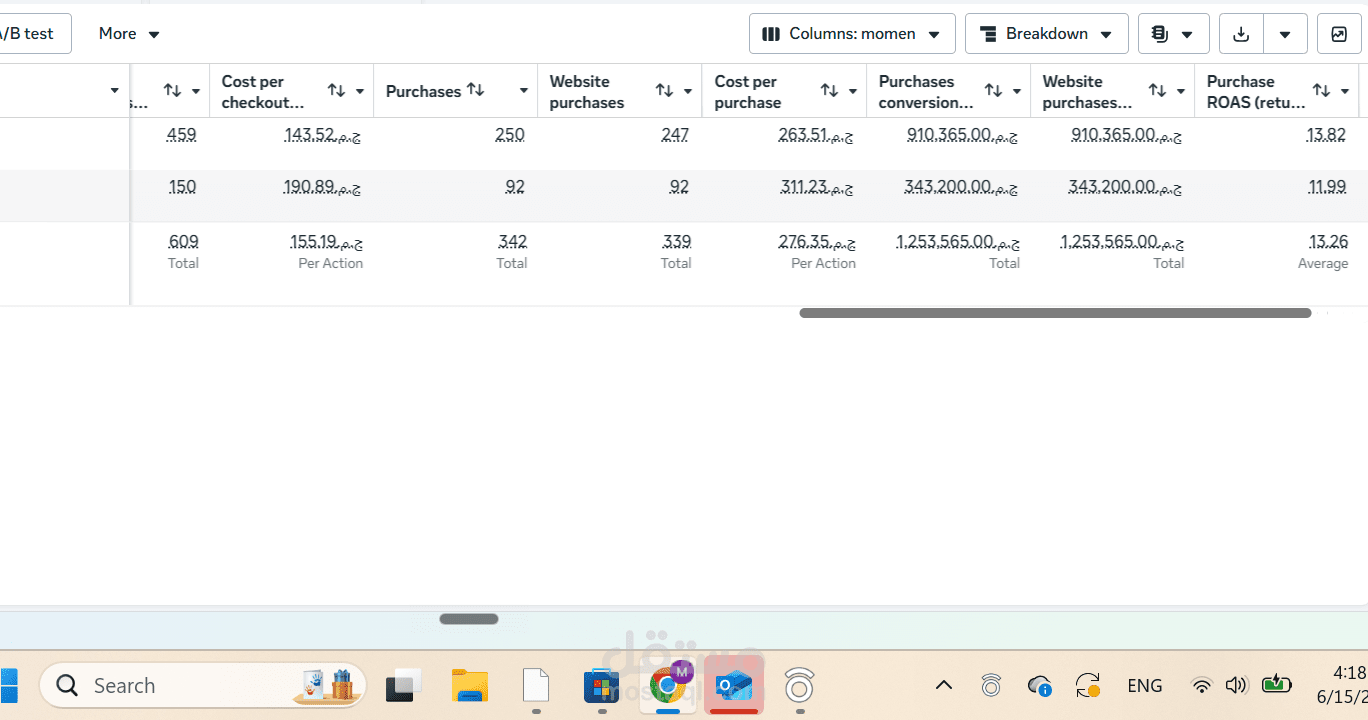The width and height of the screenshot is (1368, 720).
Task: Open the leftmost column options caret
Action: 115,92
